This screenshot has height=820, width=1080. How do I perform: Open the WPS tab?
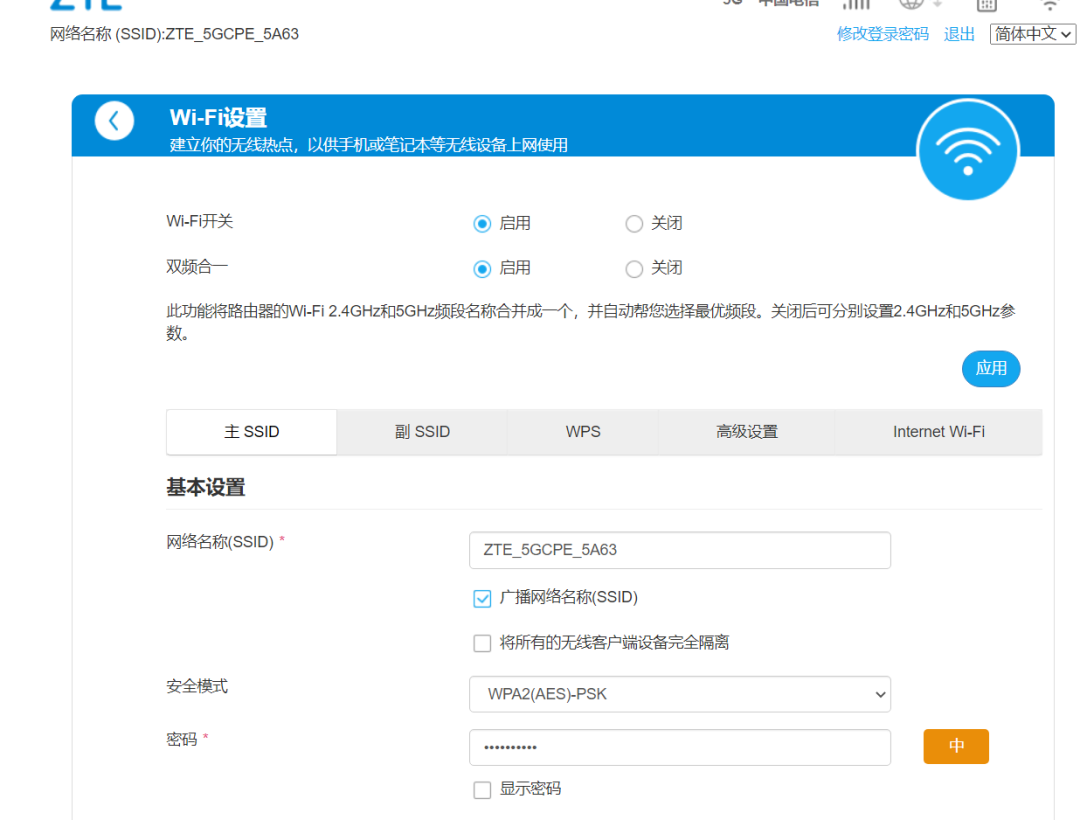[583, 431]
